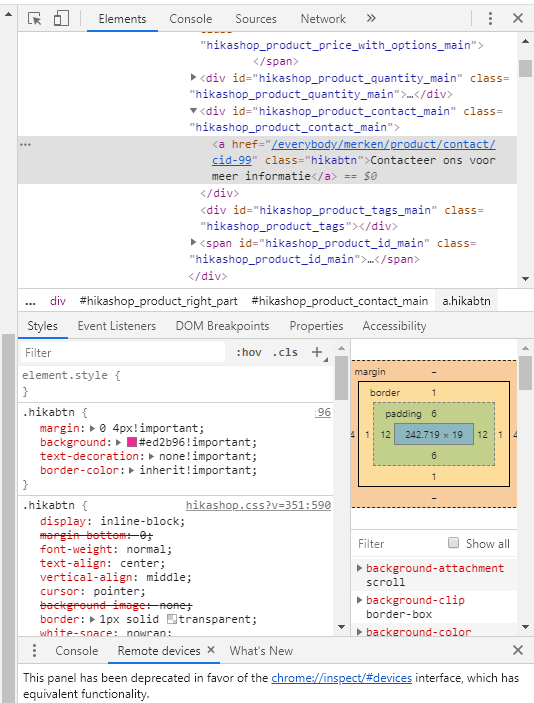Open the Event Listeners tab
This screenshot has height=703, width=534.
[x=117, y=326]
